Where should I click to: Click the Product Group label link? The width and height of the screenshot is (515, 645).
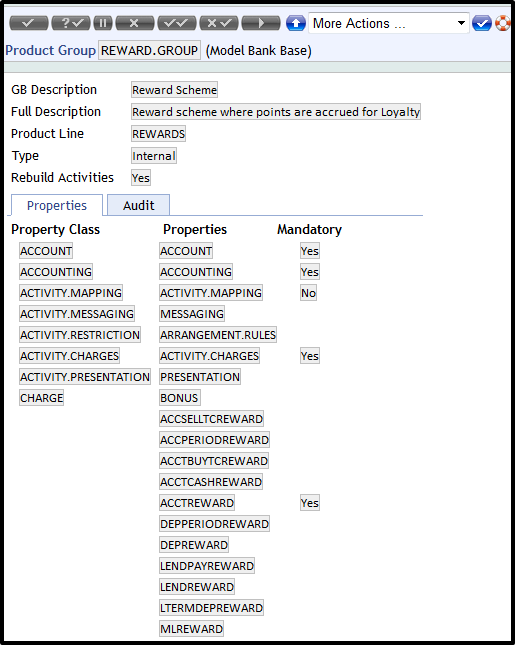click(50, 51)
